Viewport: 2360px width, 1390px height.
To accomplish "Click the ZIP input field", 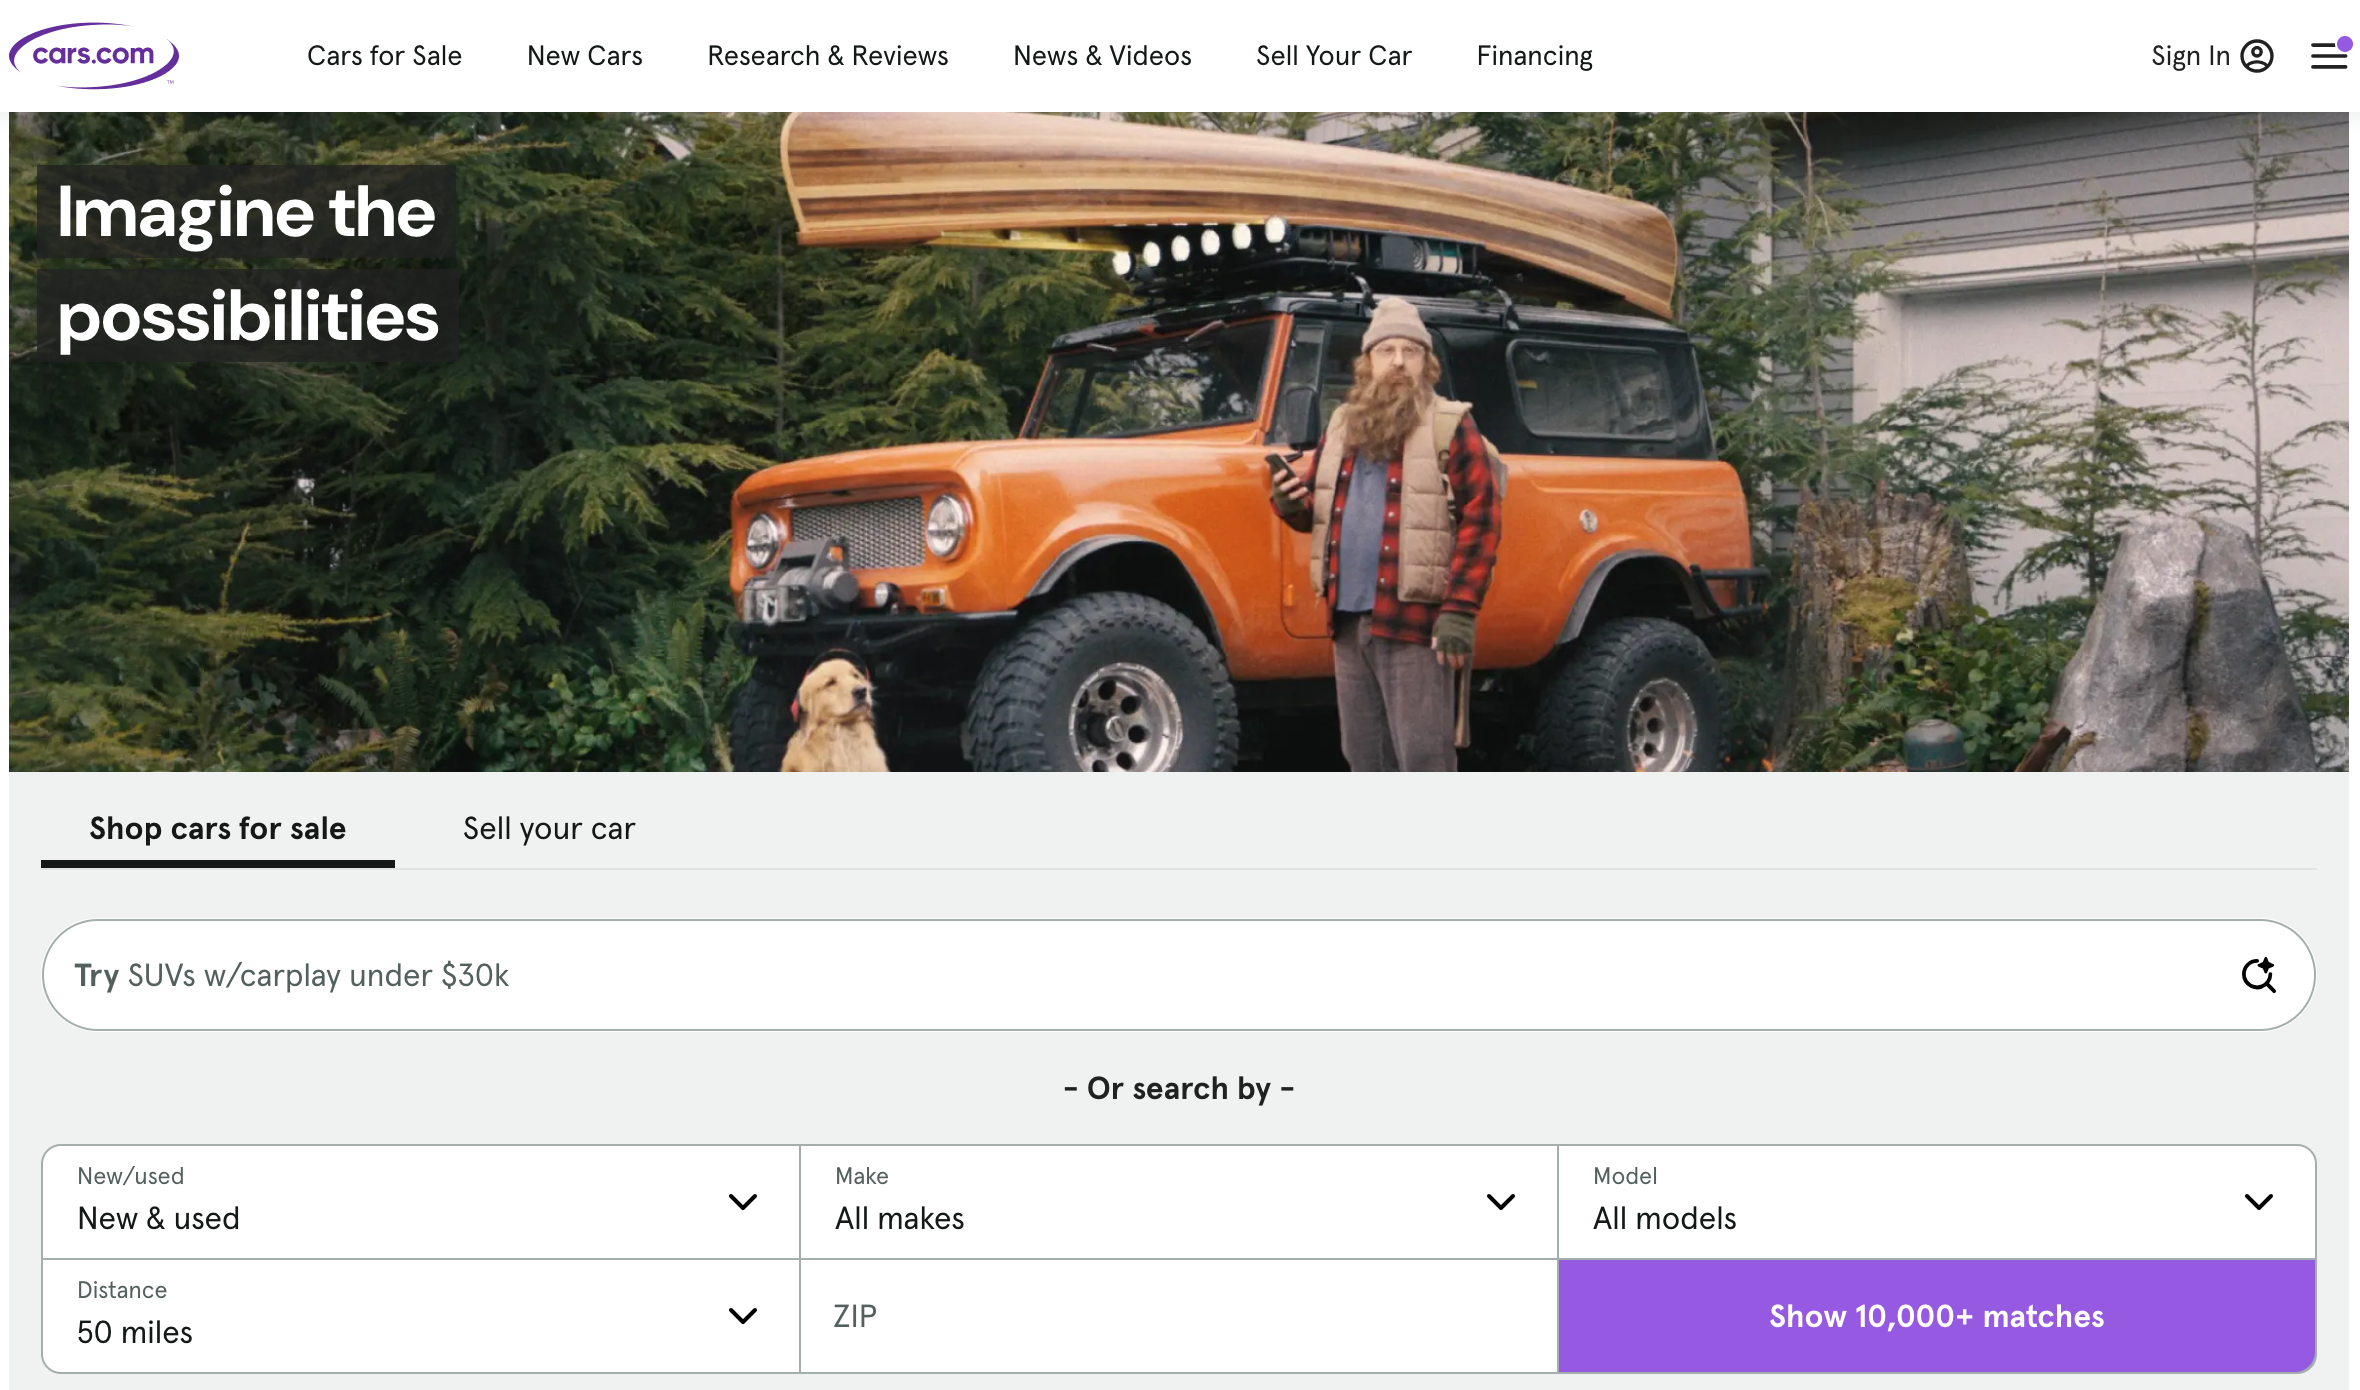I will click(1178, 1315).
